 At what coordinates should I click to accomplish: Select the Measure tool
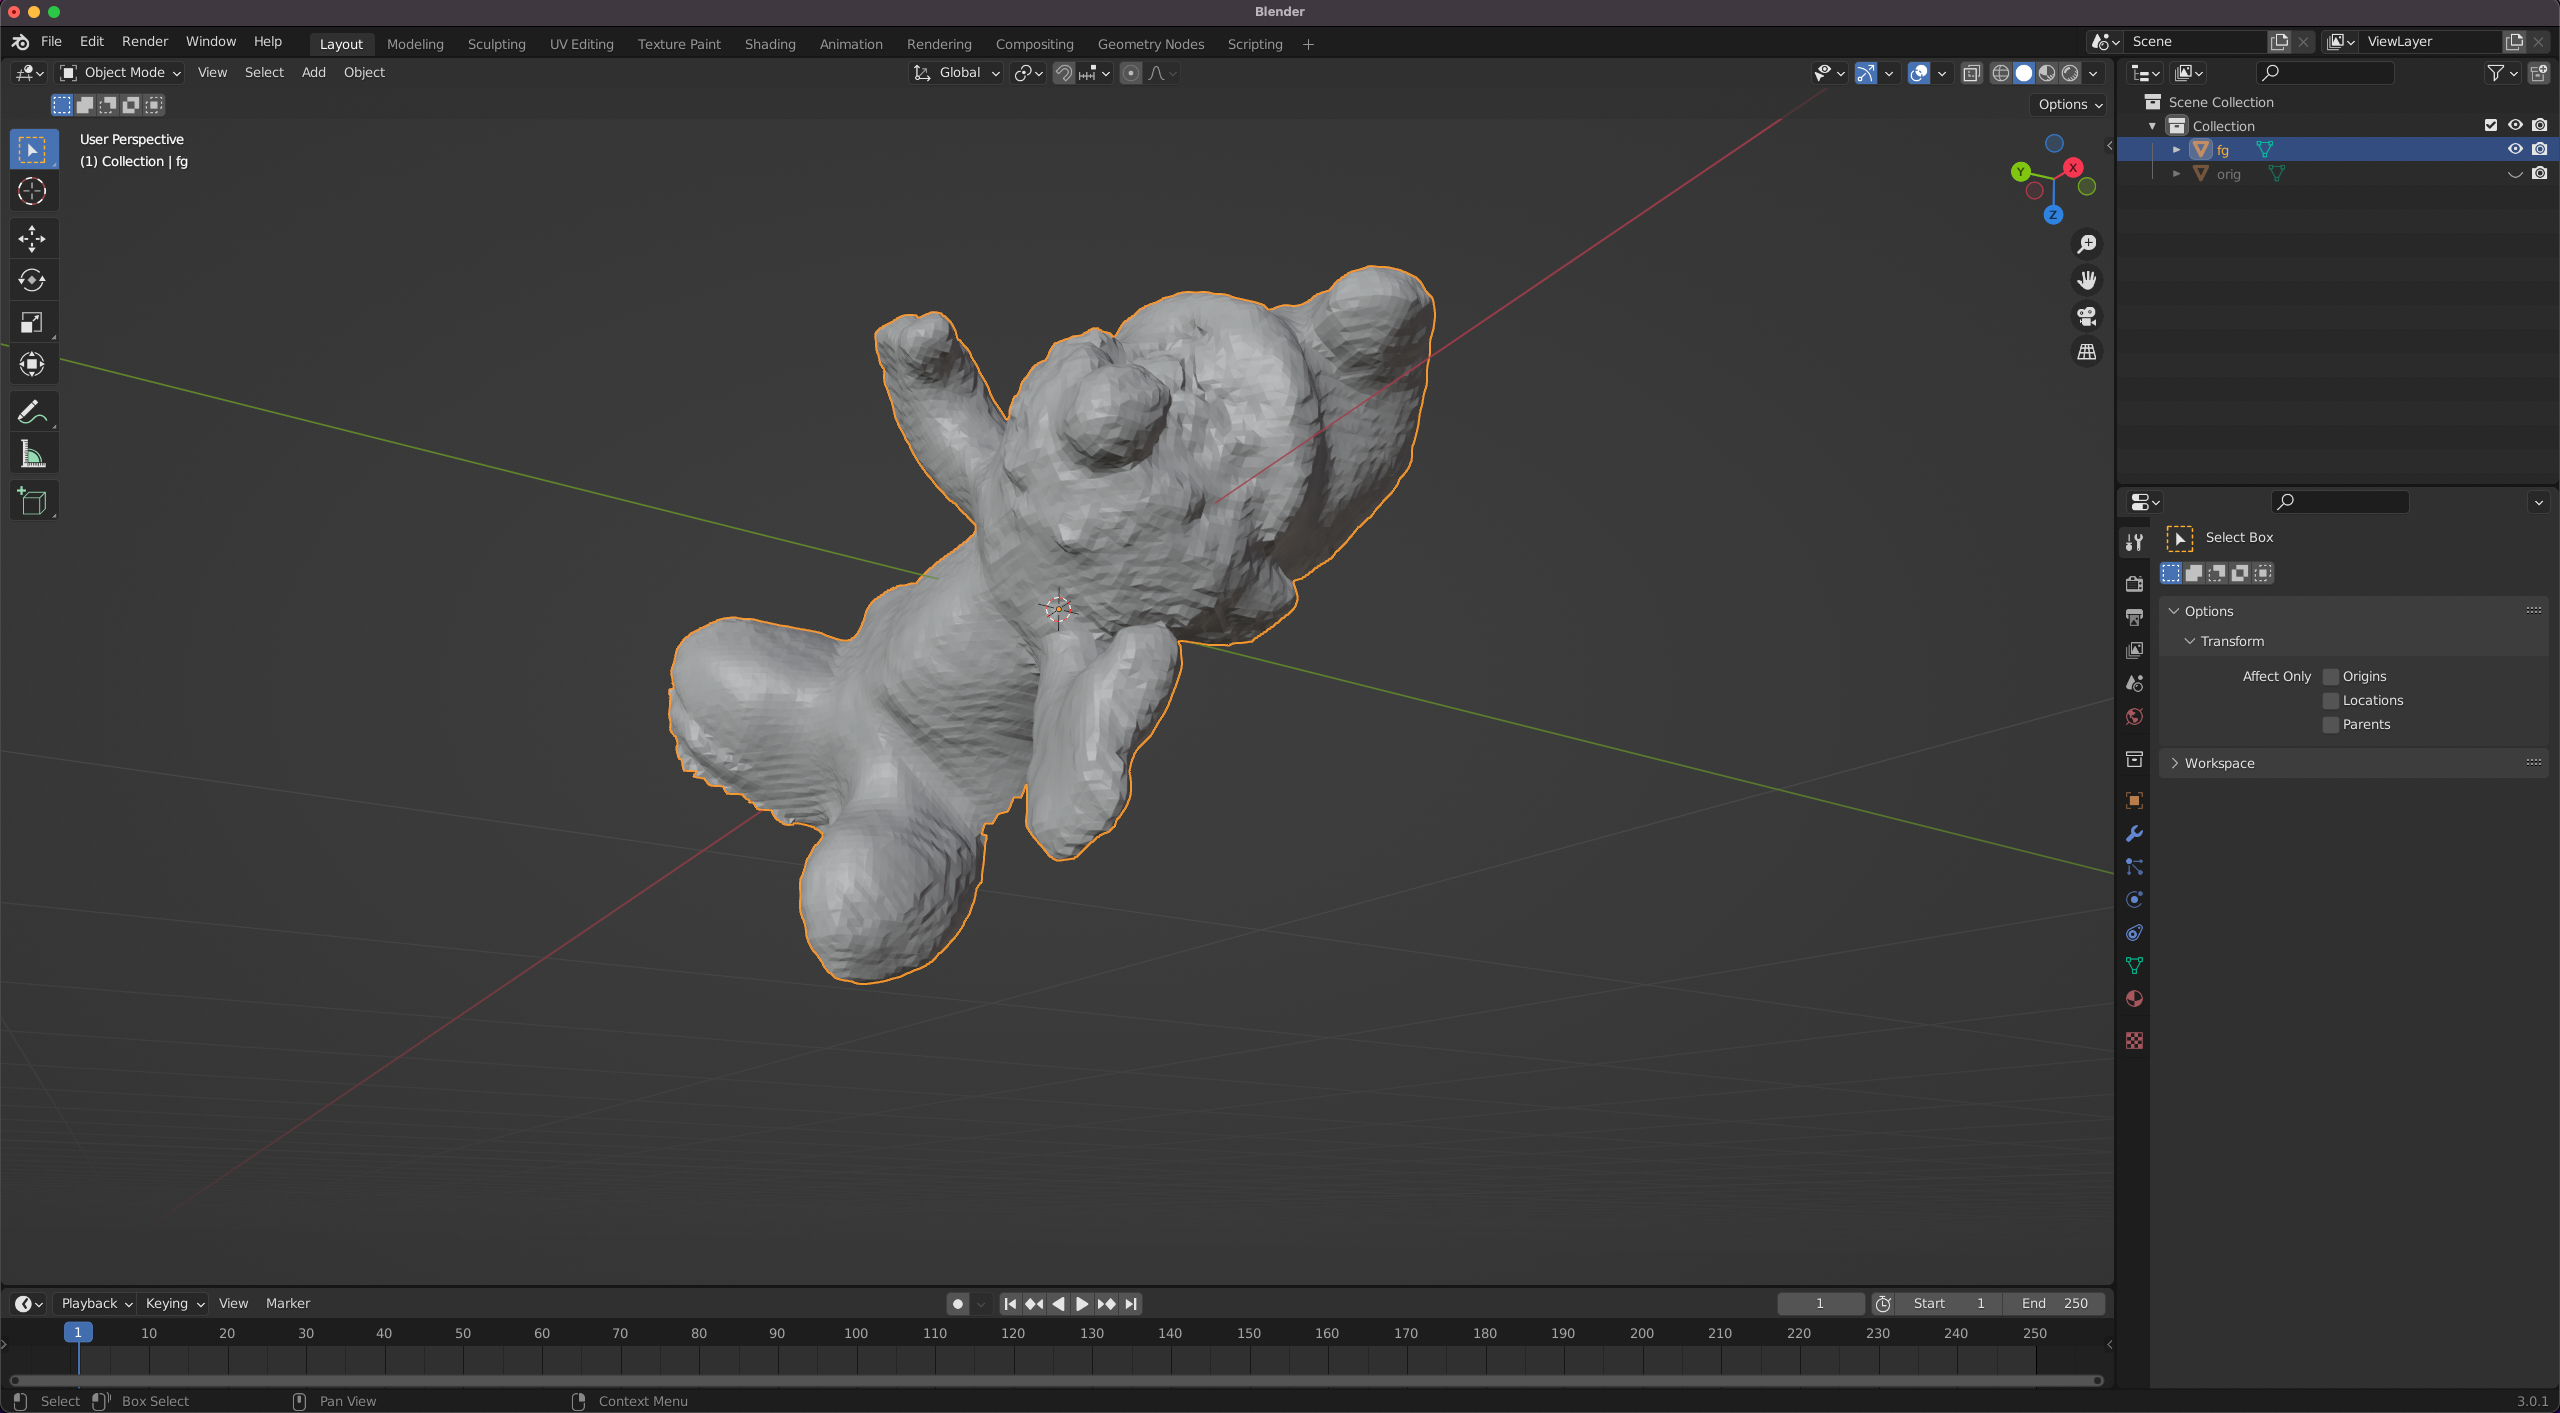pyautogui.click(x=32, y=454)
